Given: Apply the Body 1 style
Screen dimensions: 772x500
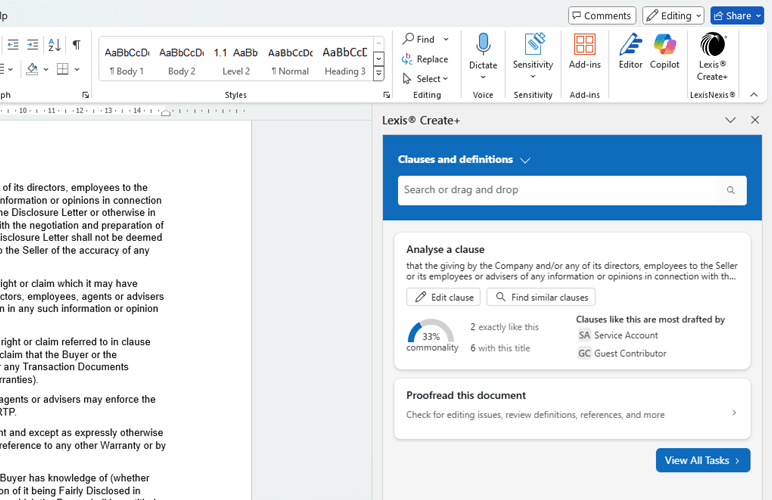Looking at the screenshot, I should point(127,58).
